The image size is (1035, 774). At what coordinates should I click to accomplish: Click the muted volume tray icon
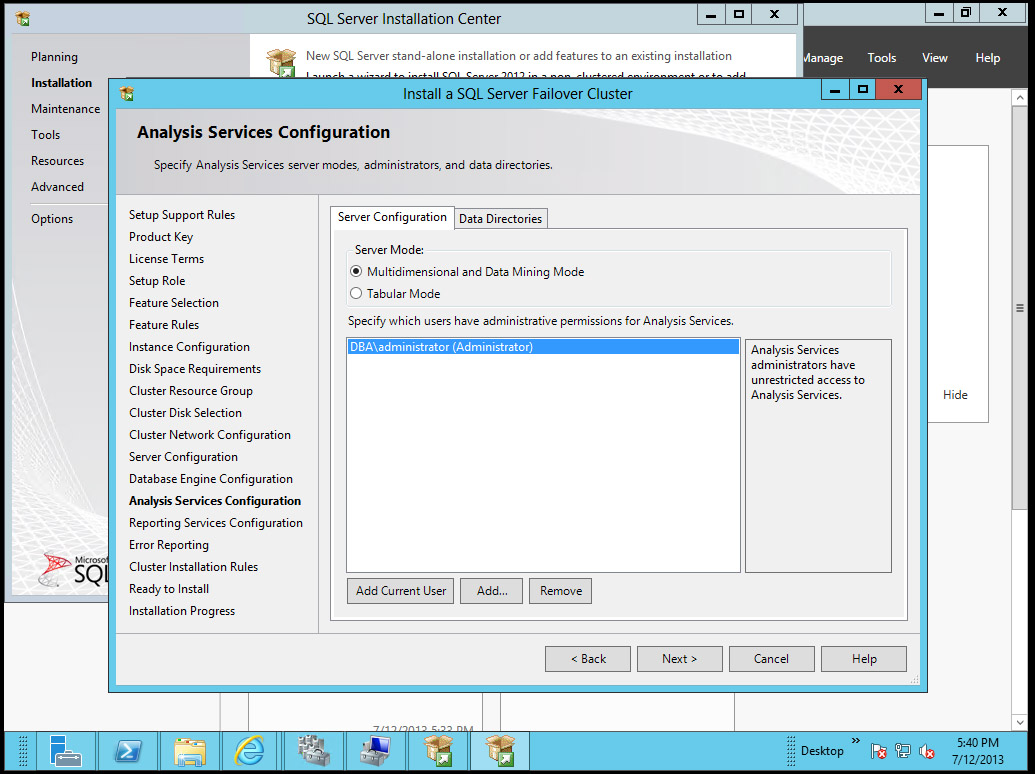pyautogui.click(x=926, y=750)
